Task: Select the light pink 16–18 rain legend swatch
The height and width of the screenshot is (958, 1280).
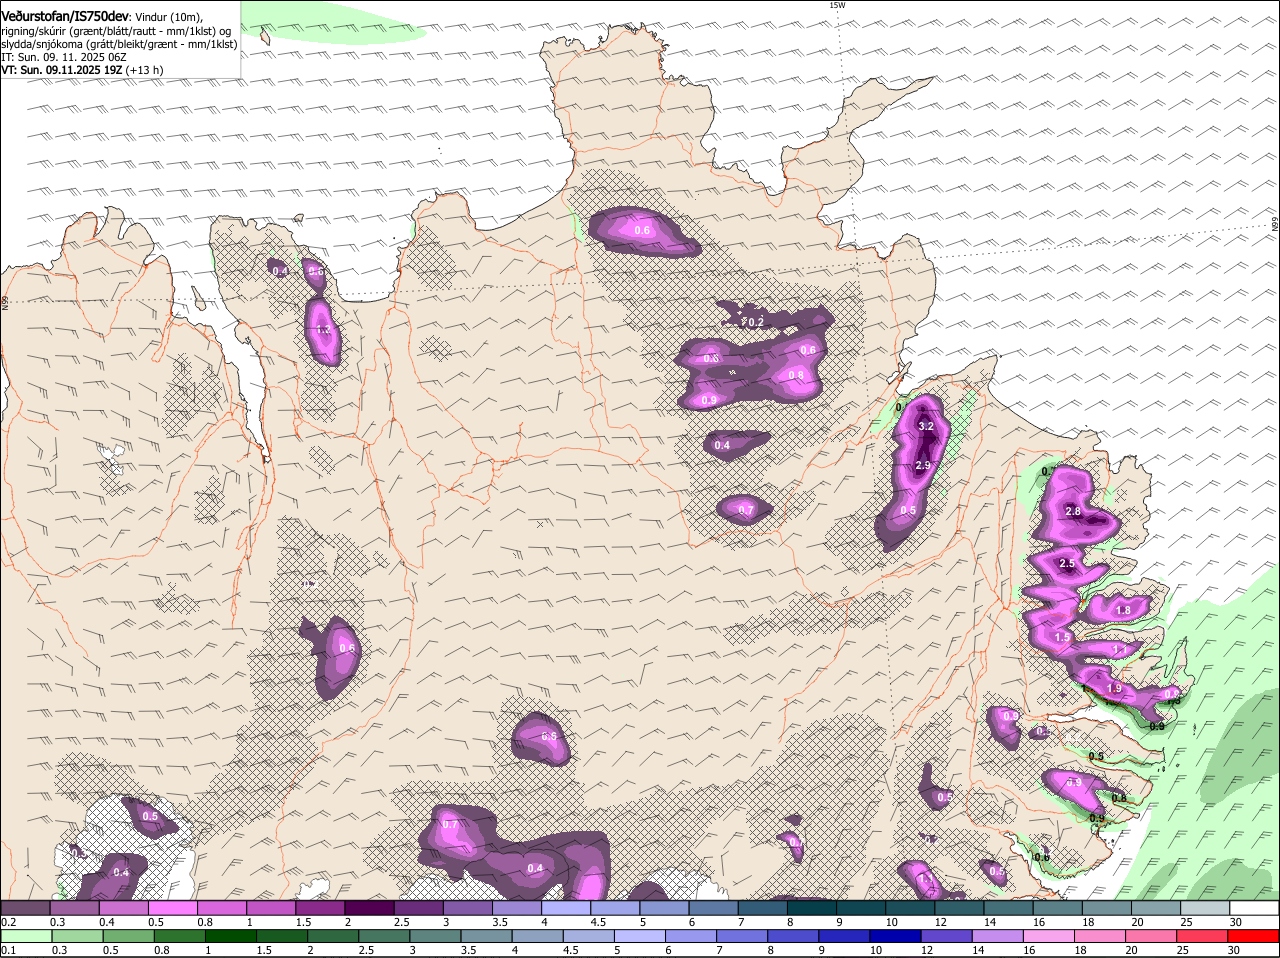Action: click(1051, 936)
